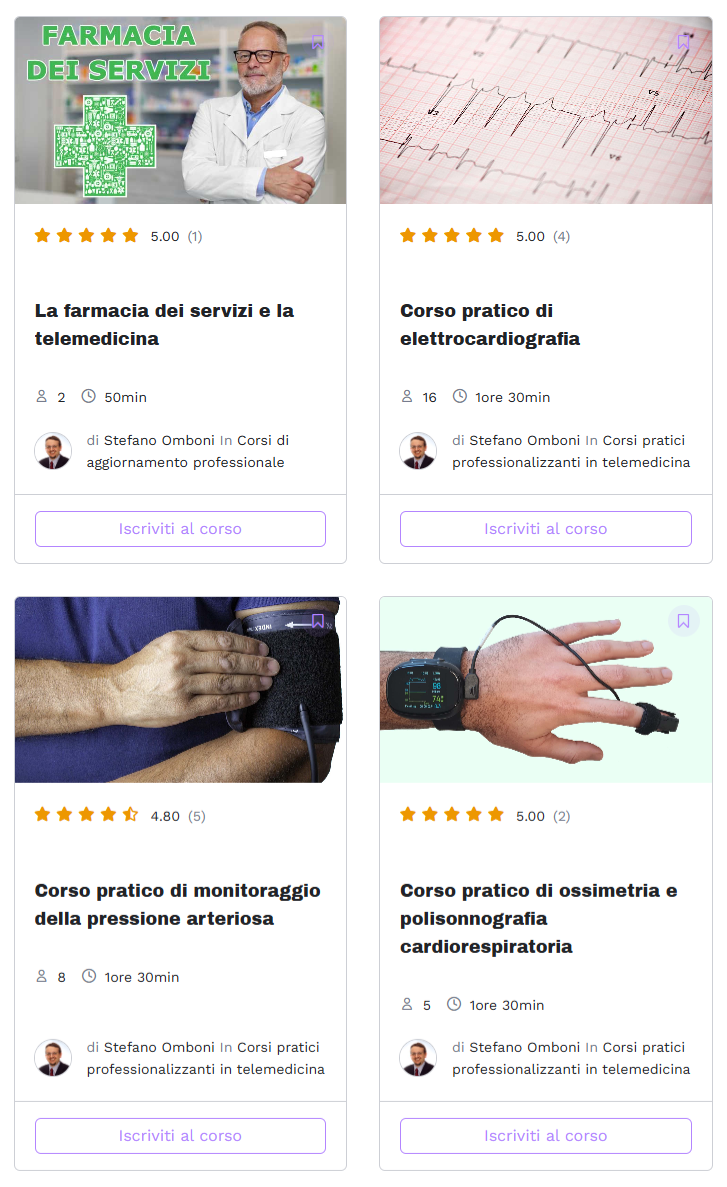Enroll in the farmacia dei servizi course
The width and height of the screenshot is (727, 1187).
pyautogui.click(x=180, y=529)
